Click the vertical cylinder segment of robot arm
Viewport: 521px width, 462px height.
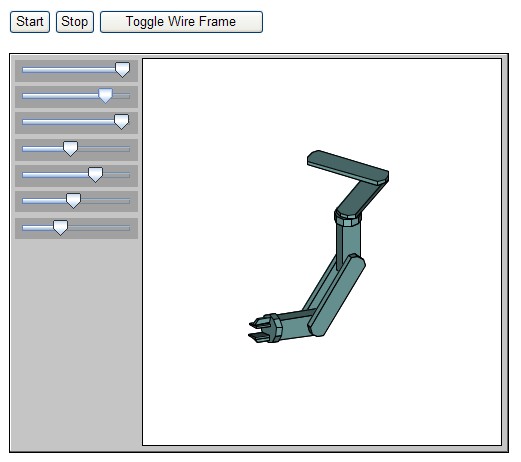pos(348,242)
